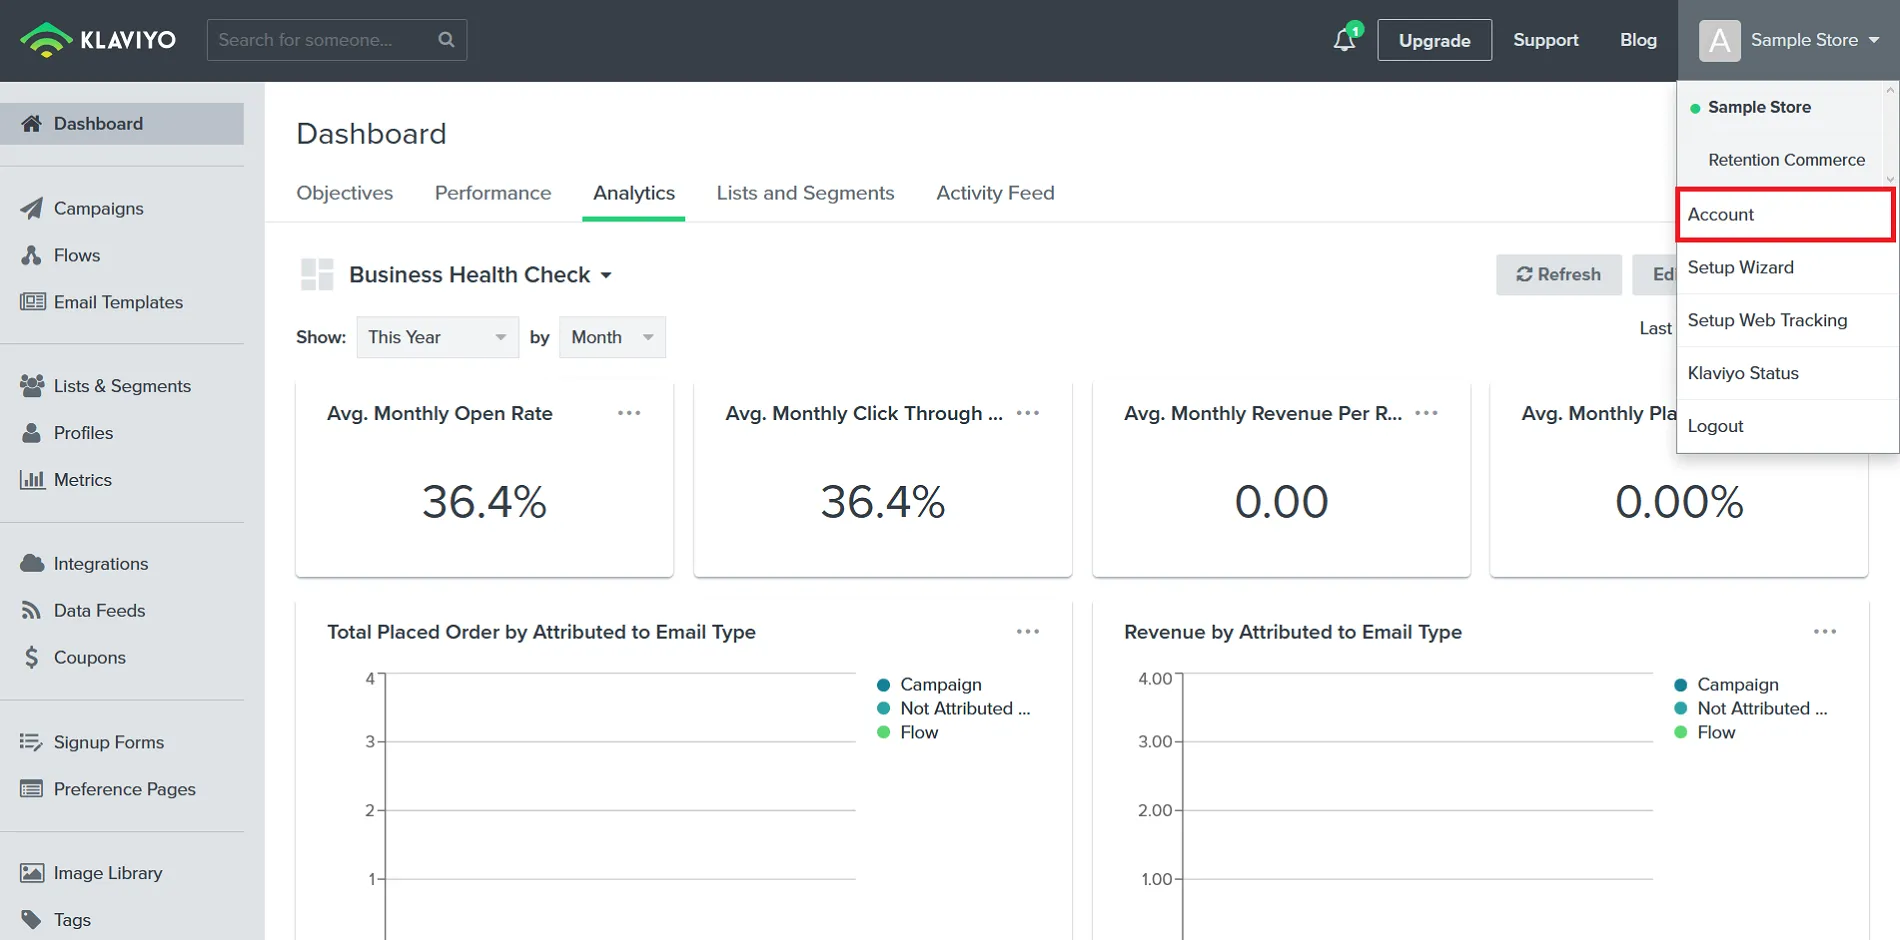Expand the Business Health Check dashboard selector

[607, 274]
